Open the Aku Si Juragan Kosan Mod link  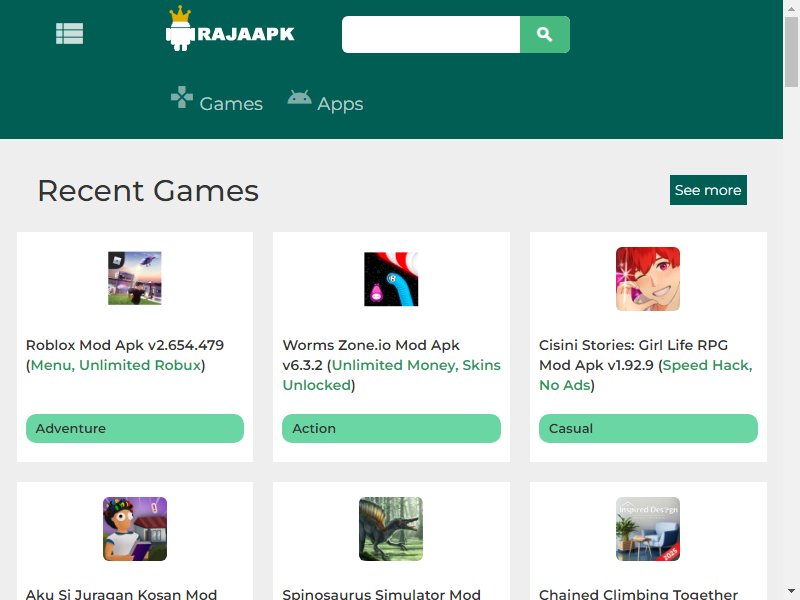(121, 594)
